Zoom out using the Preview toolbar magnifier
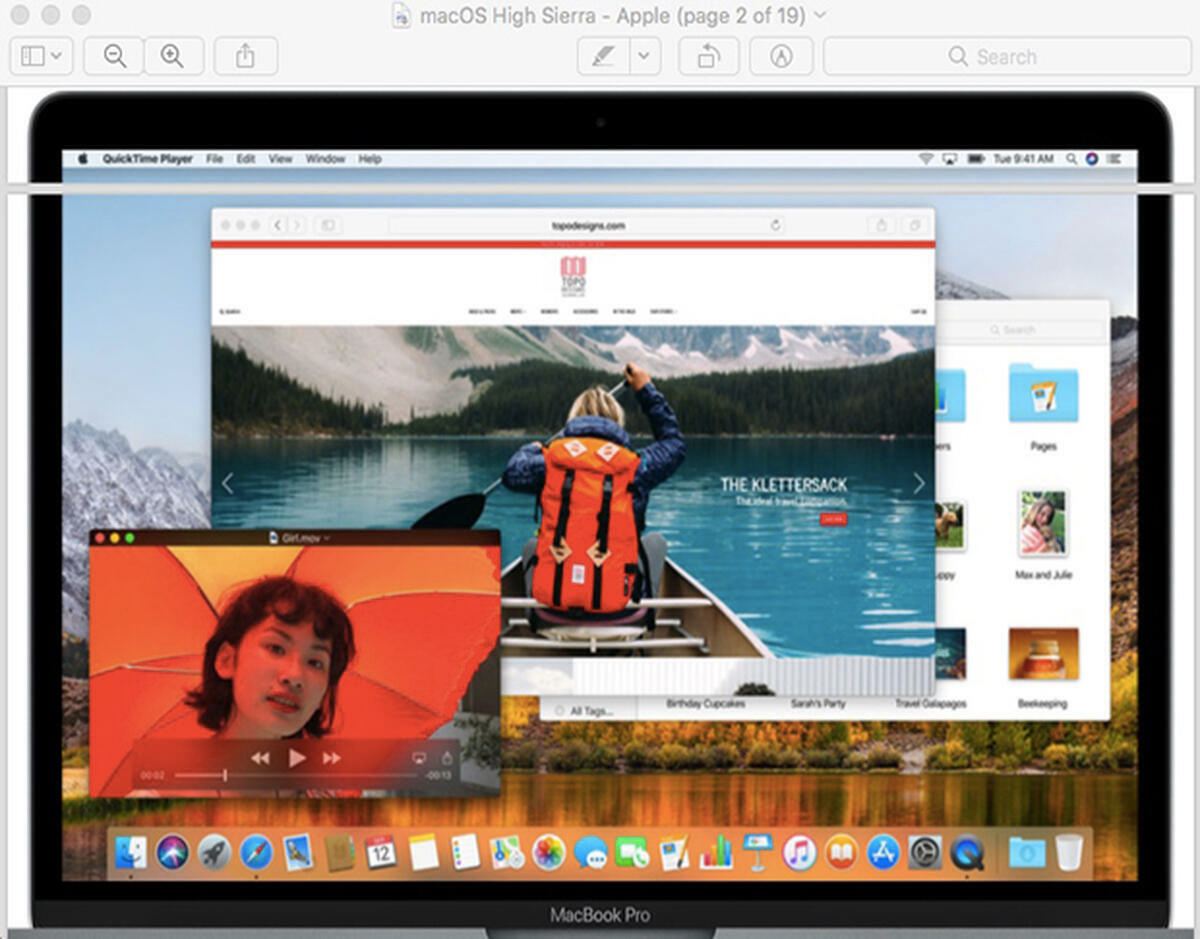This screenshot has width=1200, height=939. 115,56
